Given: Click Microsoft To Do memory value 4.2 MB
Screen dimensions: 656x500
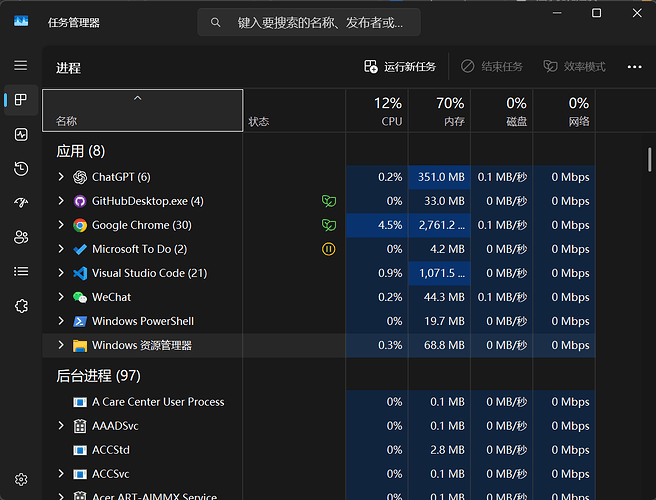Looking at the screenshot, I should click(x=447, y=249).
